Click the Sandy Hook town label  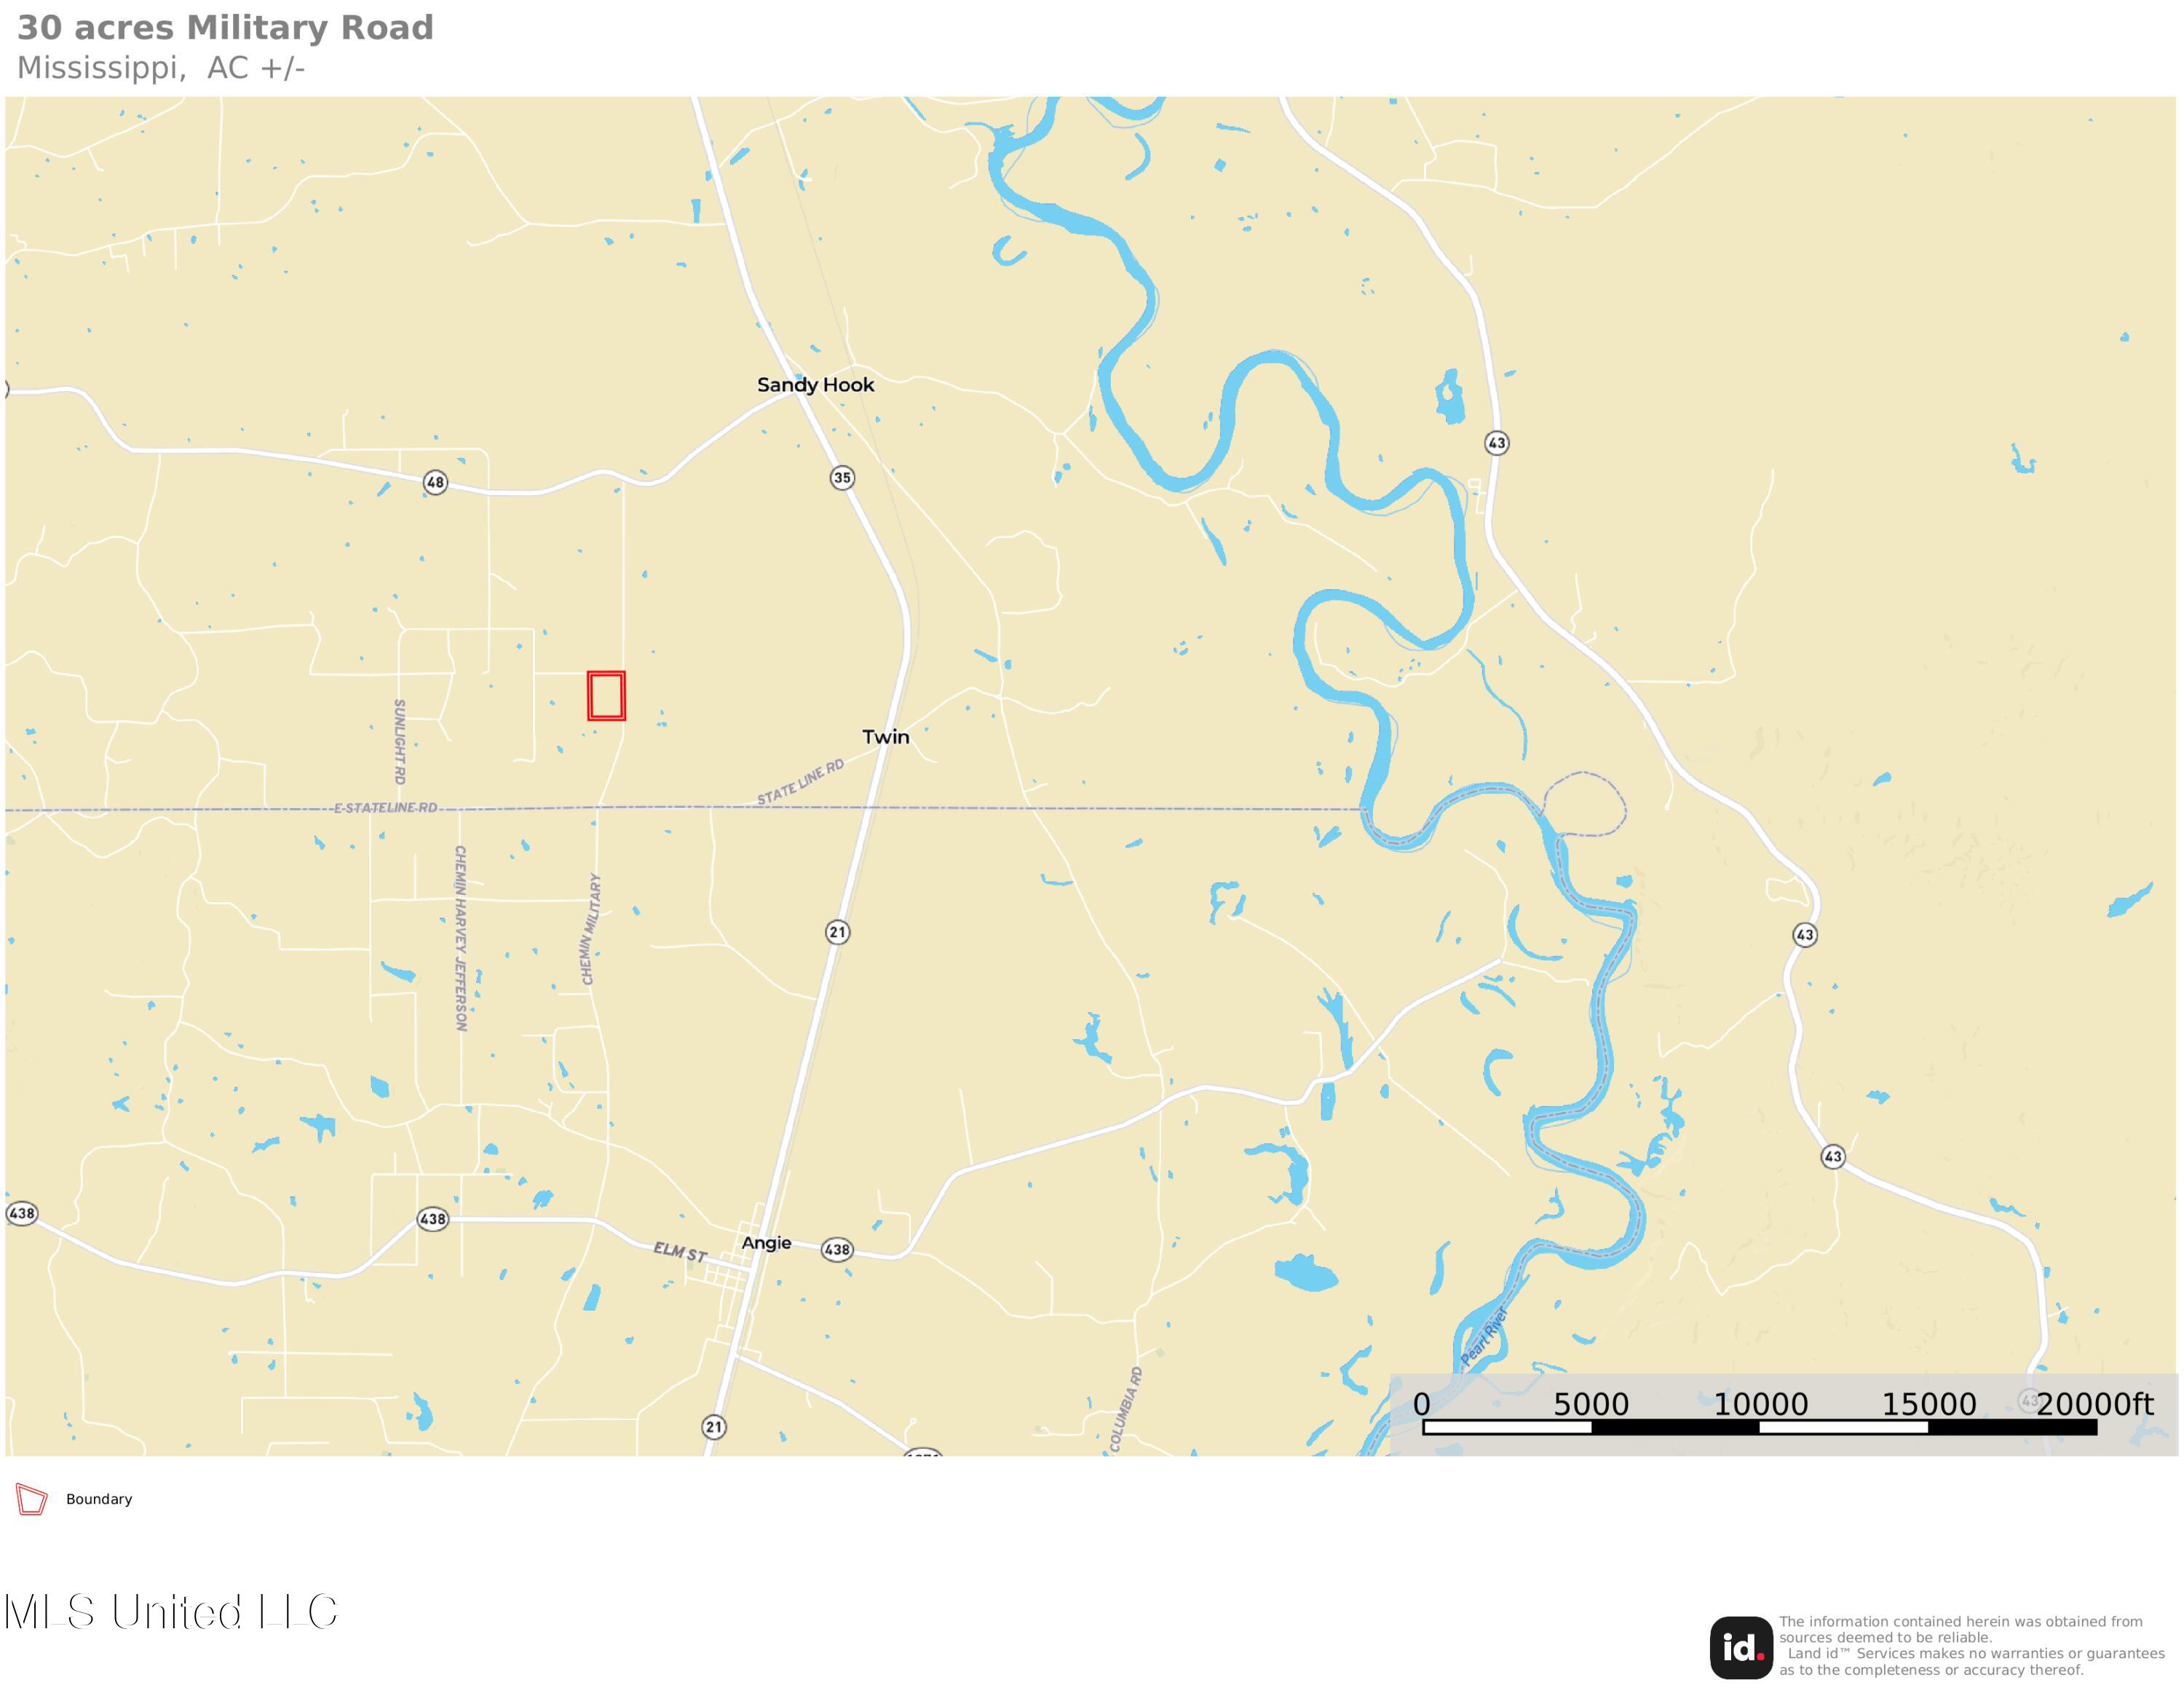[815, 385]
